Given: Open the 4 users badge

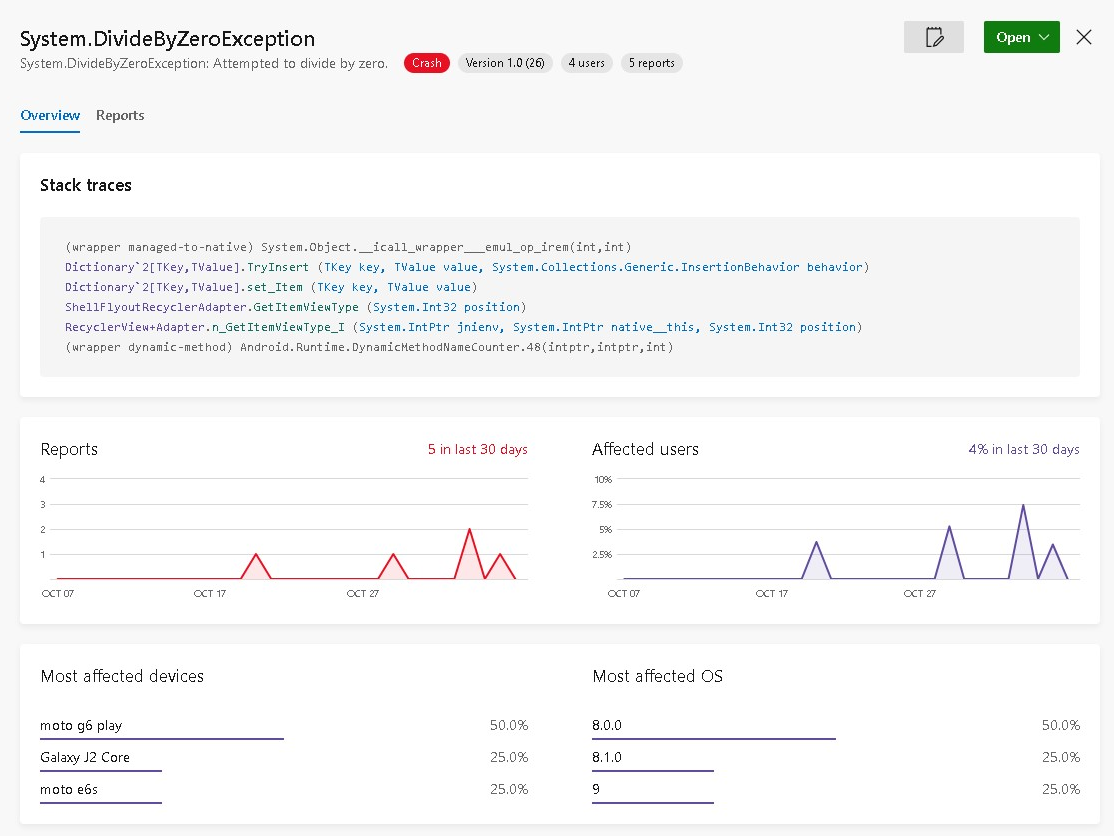Looking at the screenshot, I should [586, 62].
